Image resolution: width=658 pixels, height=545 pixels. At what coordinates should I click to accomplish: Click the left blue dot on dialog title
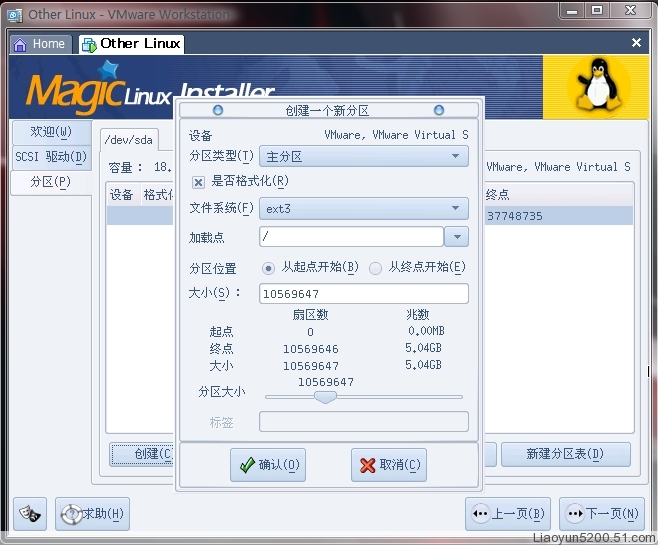point(218,110)
